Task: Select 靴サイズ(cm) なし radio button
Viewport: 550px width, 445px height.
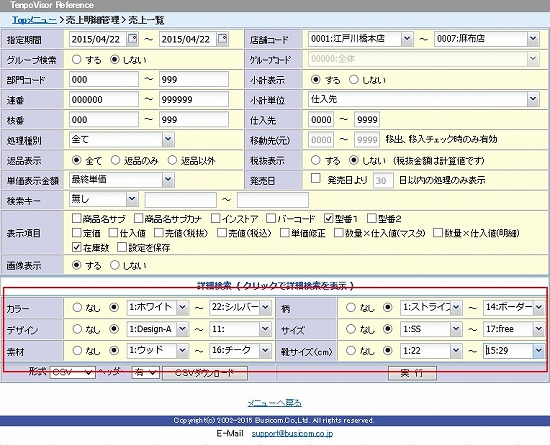Action: point(351,350)
